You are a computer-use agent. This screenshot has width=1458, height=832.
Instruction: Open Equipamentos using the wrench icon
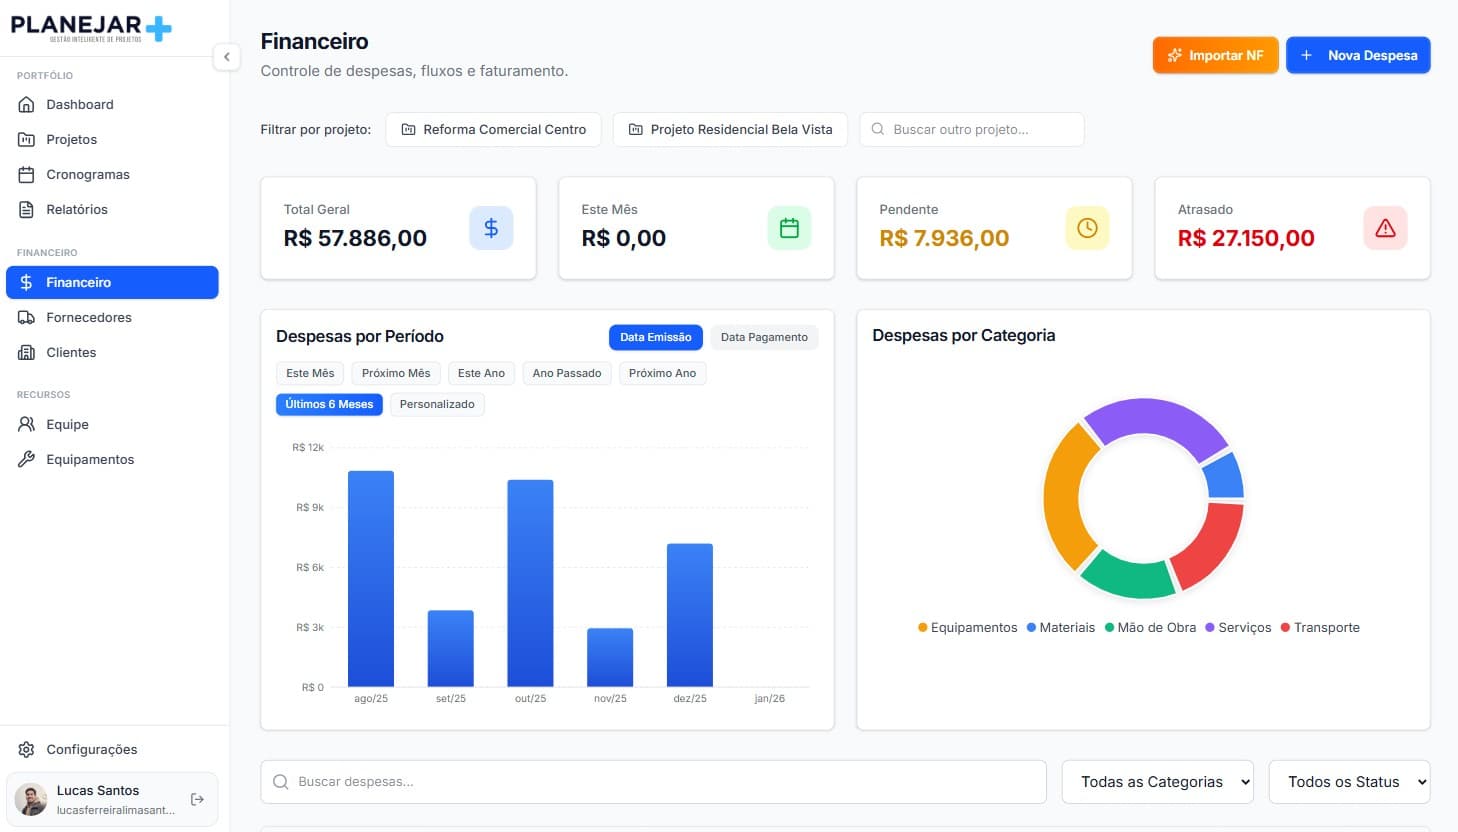coord(27,459)
